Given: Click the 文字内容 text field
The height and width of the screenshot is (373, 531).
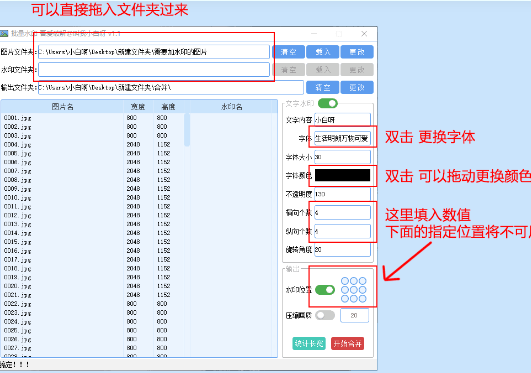Looking at the screenshot, I should pyautogui.click(x=342, y=120).
